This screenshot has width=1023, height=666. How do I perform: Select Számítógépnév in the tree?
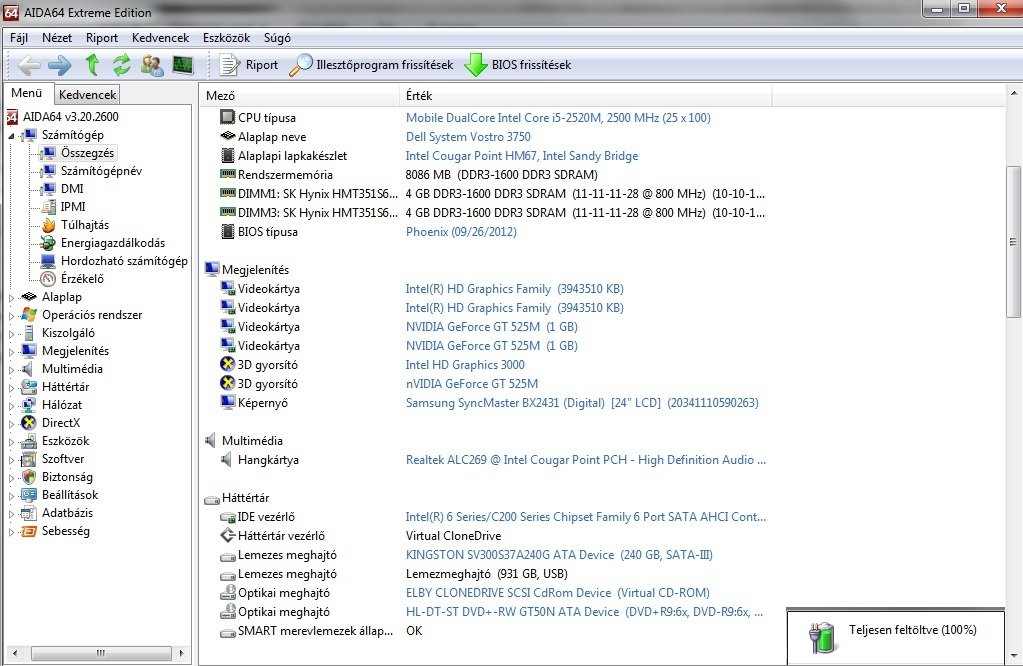pyautogui.click(x=101, y=171)
